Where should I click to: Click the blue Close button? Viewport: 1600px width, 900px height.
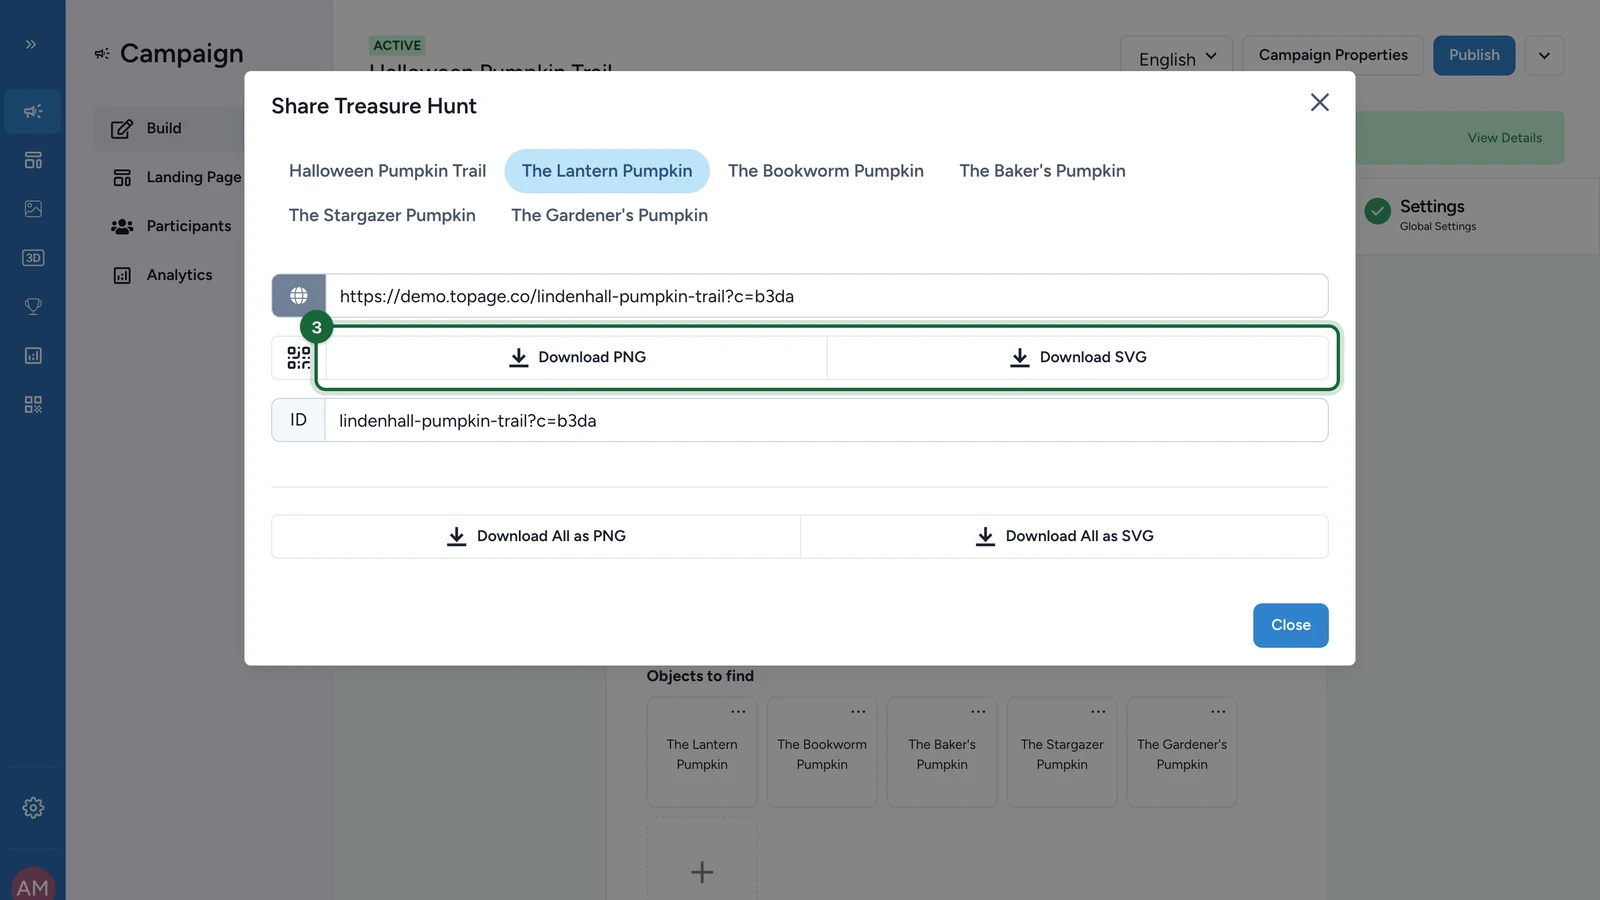point(1291,625)
